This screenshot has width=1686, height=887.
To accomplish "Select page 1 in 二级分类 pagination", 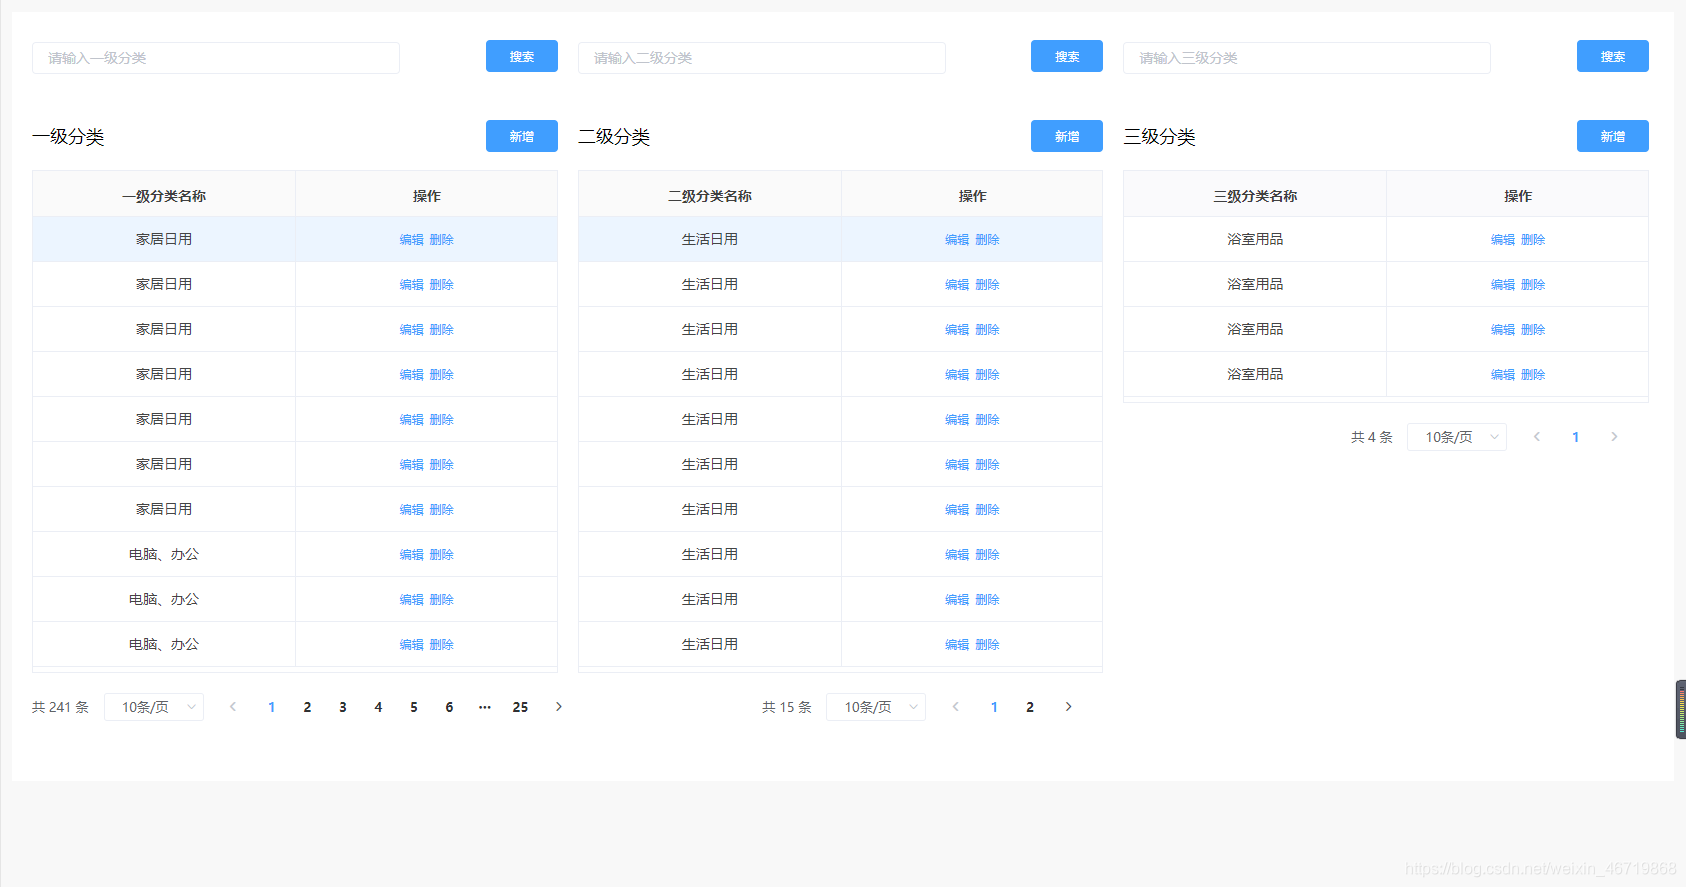I will (994, 707).
